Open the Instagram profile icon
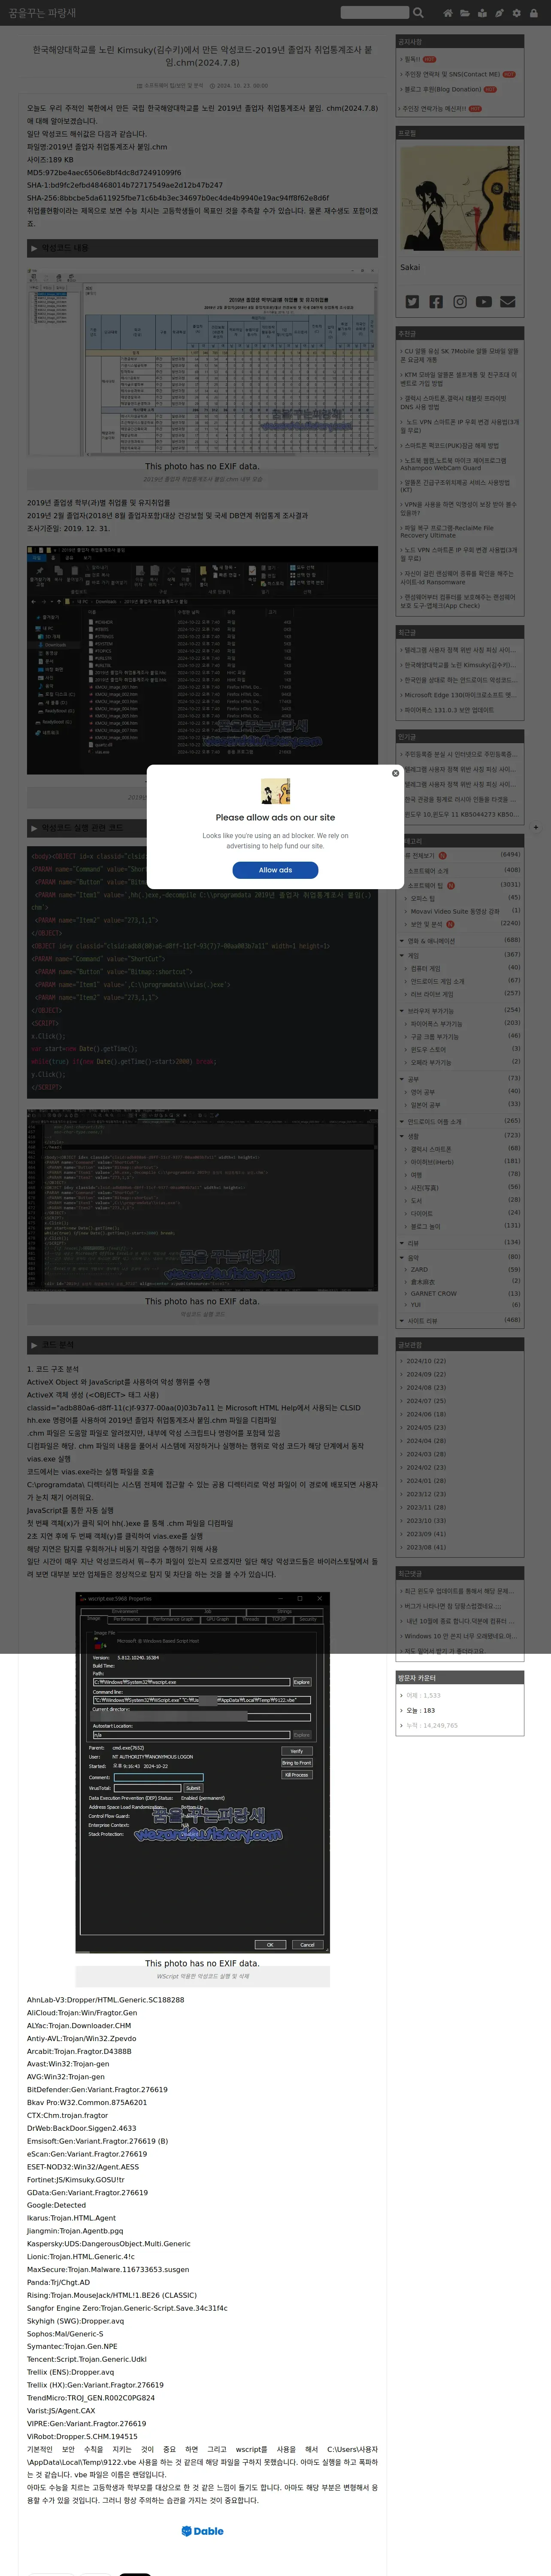Screen dimensions: 551x2576 tap(460, 301)
